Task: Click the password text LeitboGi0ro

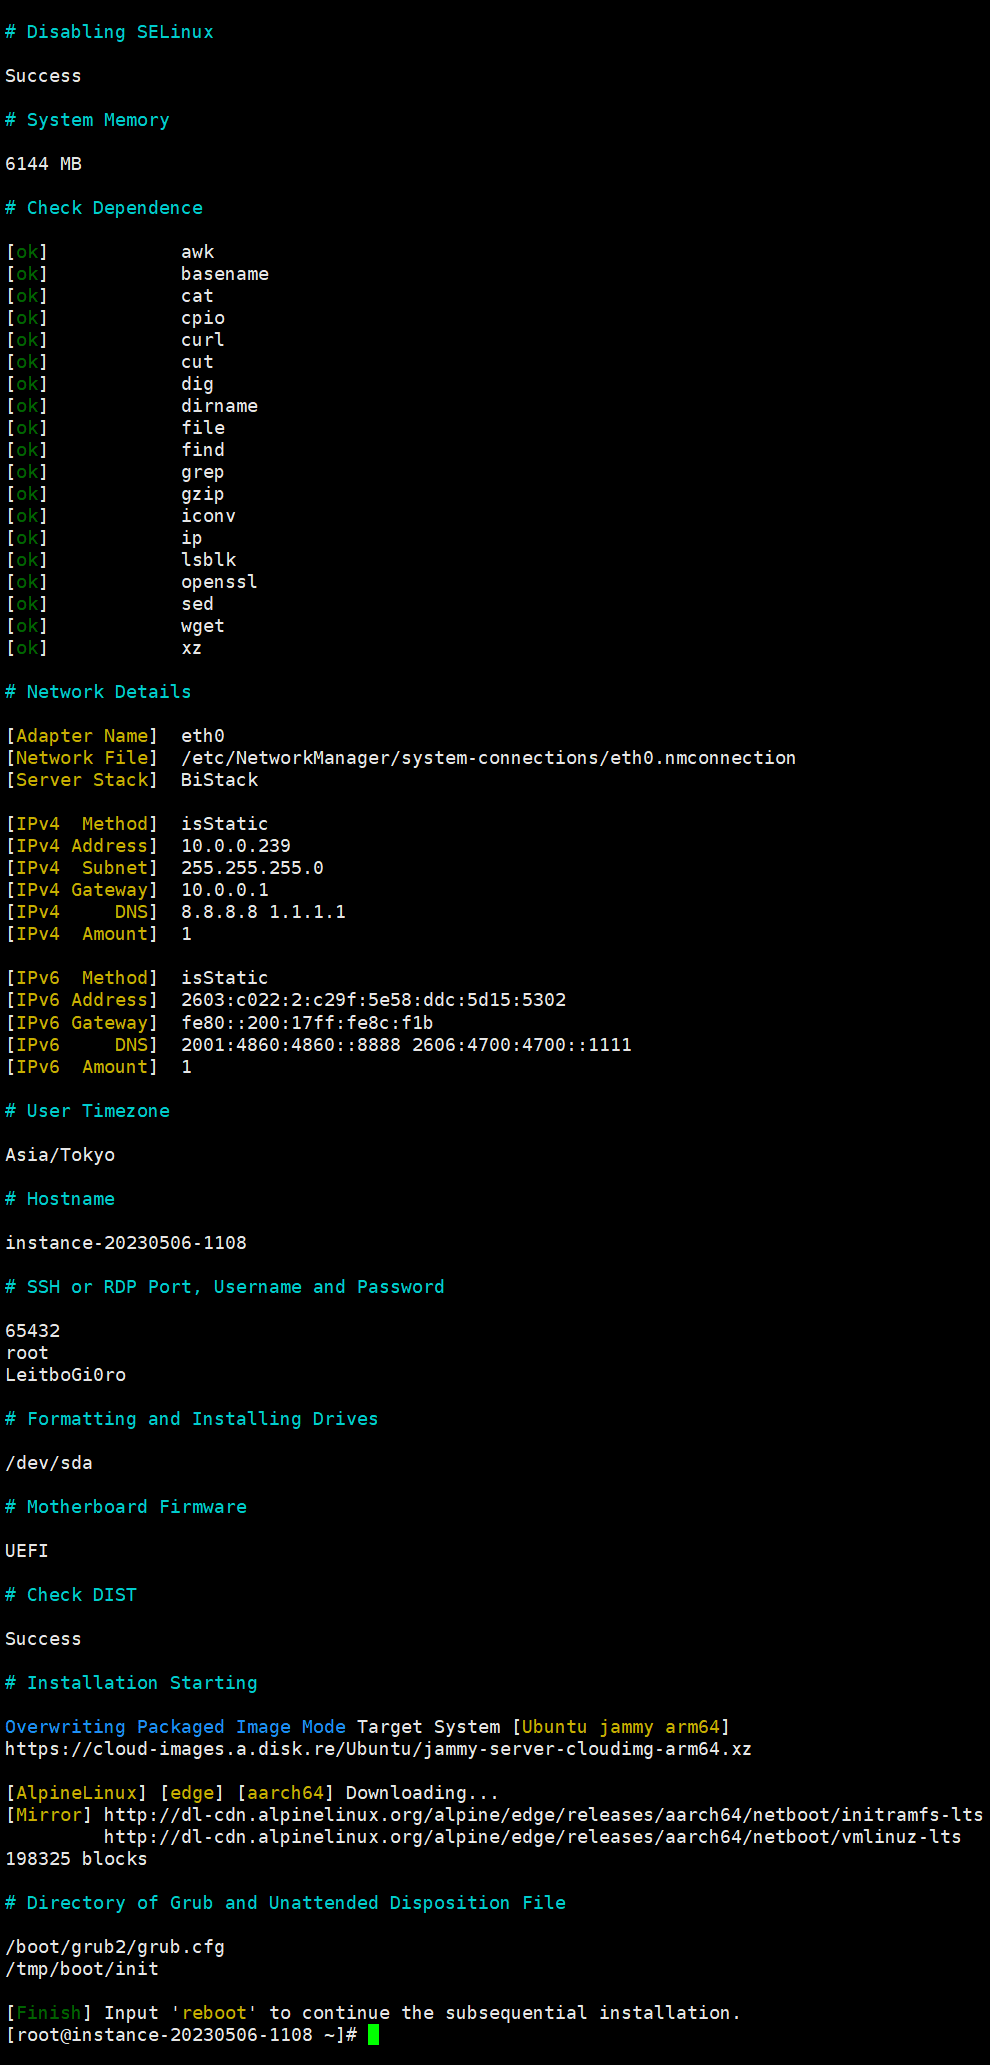Action: point(66,1375)
